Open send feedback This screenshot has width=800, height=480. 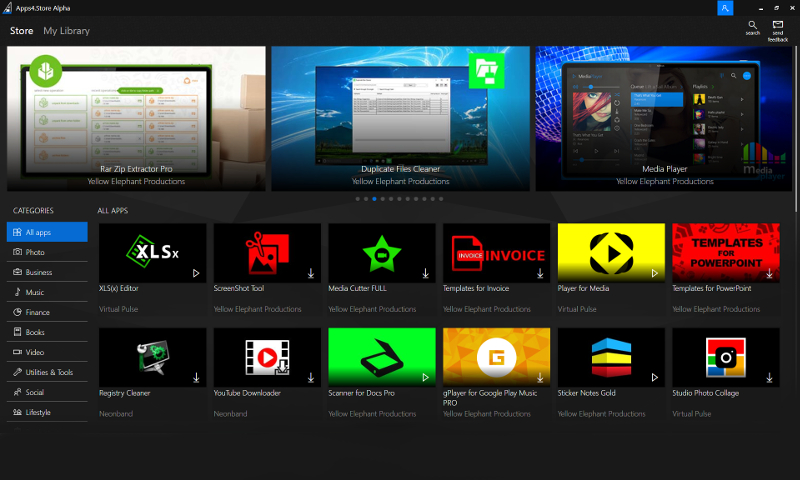[778, 31]
